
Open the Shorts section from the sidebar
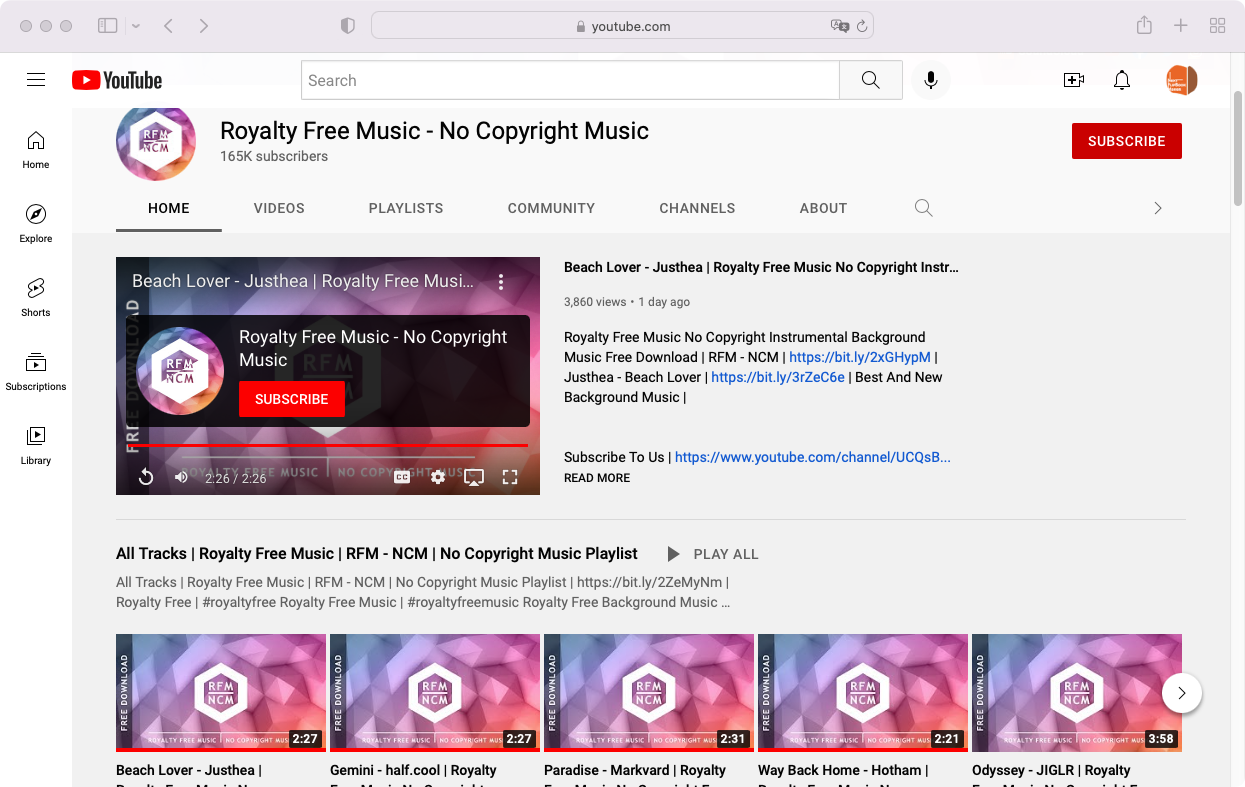35,298
